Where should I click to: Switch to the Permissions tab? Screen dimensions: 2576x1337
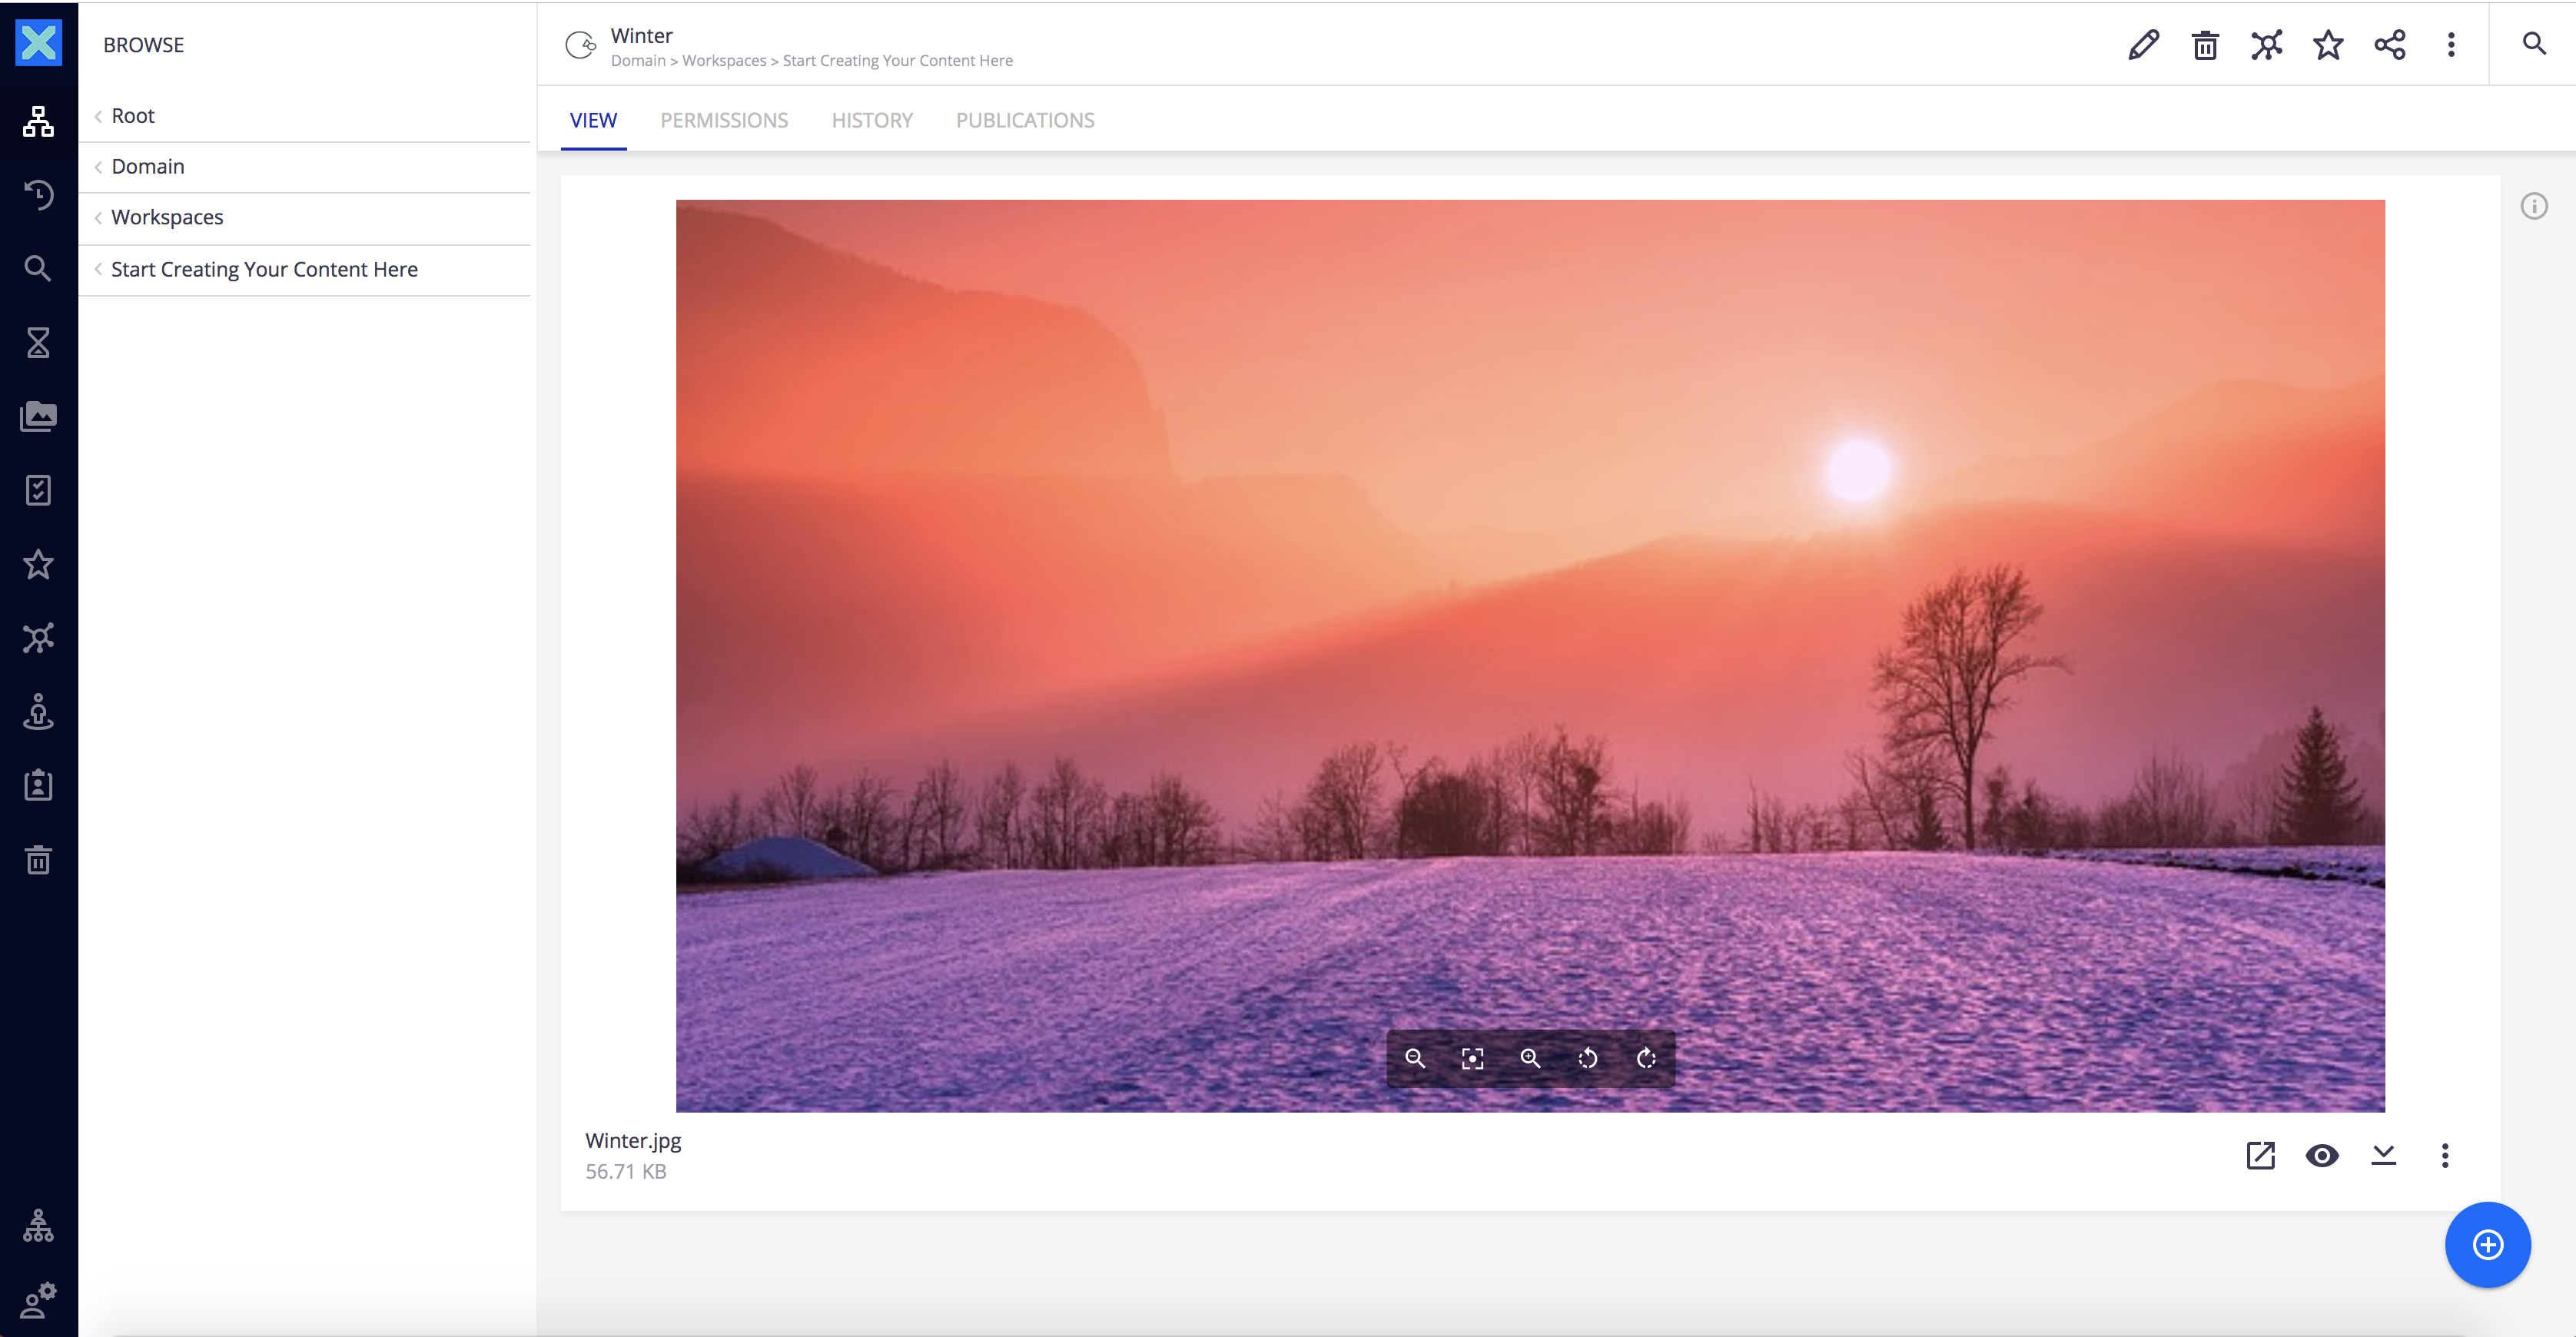(x=724, y=121)
